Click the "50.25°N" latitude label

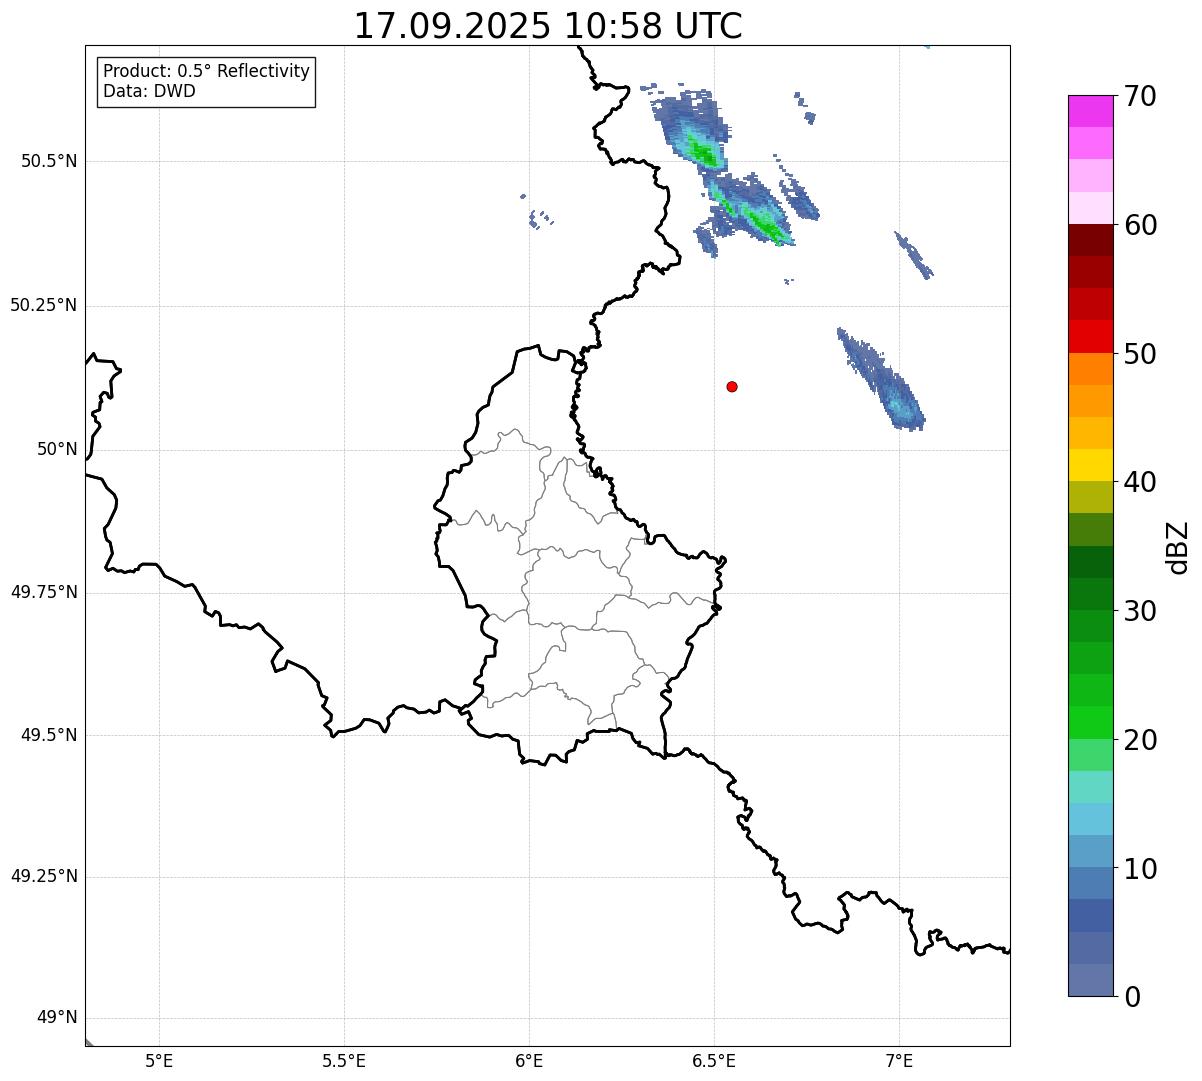[x=44, y=305]
